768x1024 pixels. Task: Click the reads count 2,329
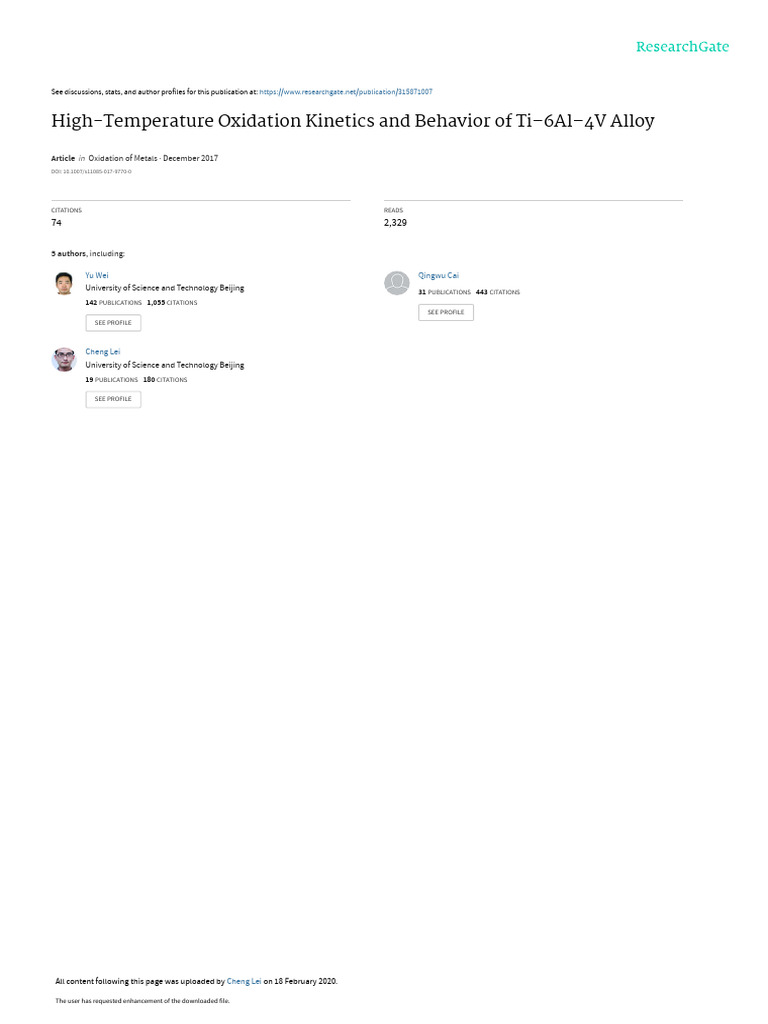click(395, 223)
